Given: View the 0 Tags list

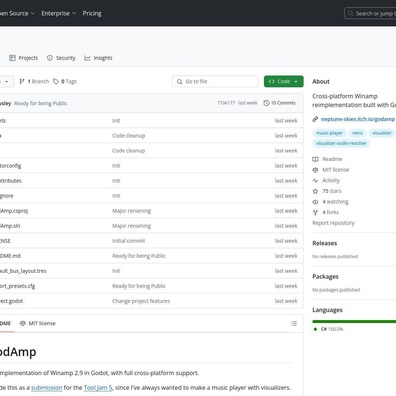Looking at the screenshot, I should tap(65, 81).
